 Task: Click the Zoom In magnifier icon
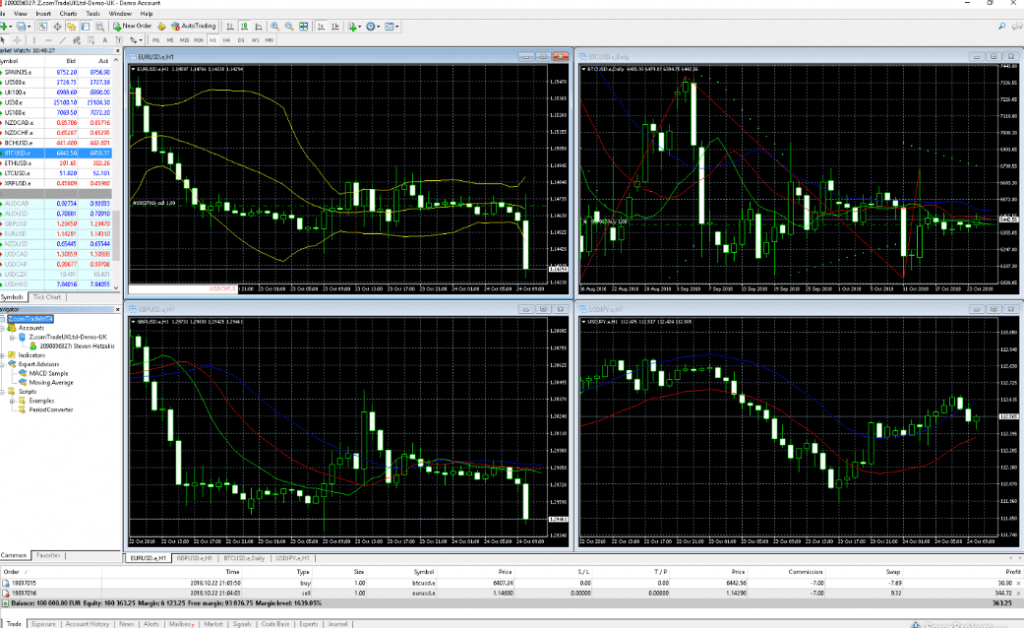click(x=276, y=26)
